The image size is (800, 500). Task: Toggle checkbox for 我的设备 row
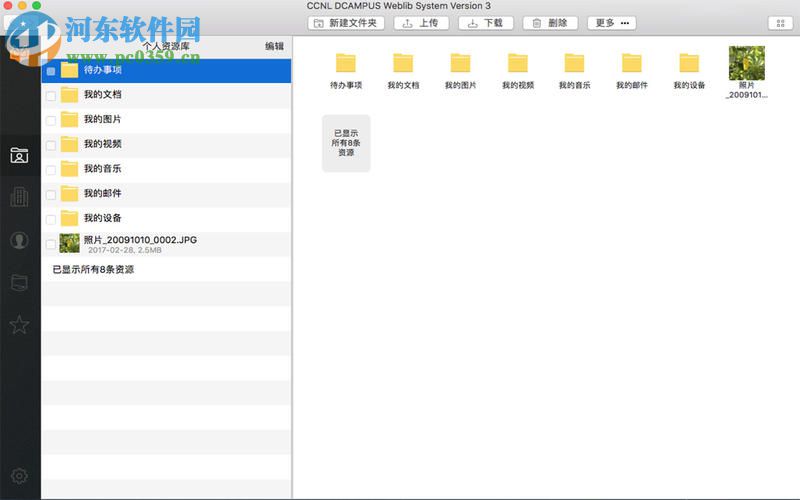pos(51,219)
